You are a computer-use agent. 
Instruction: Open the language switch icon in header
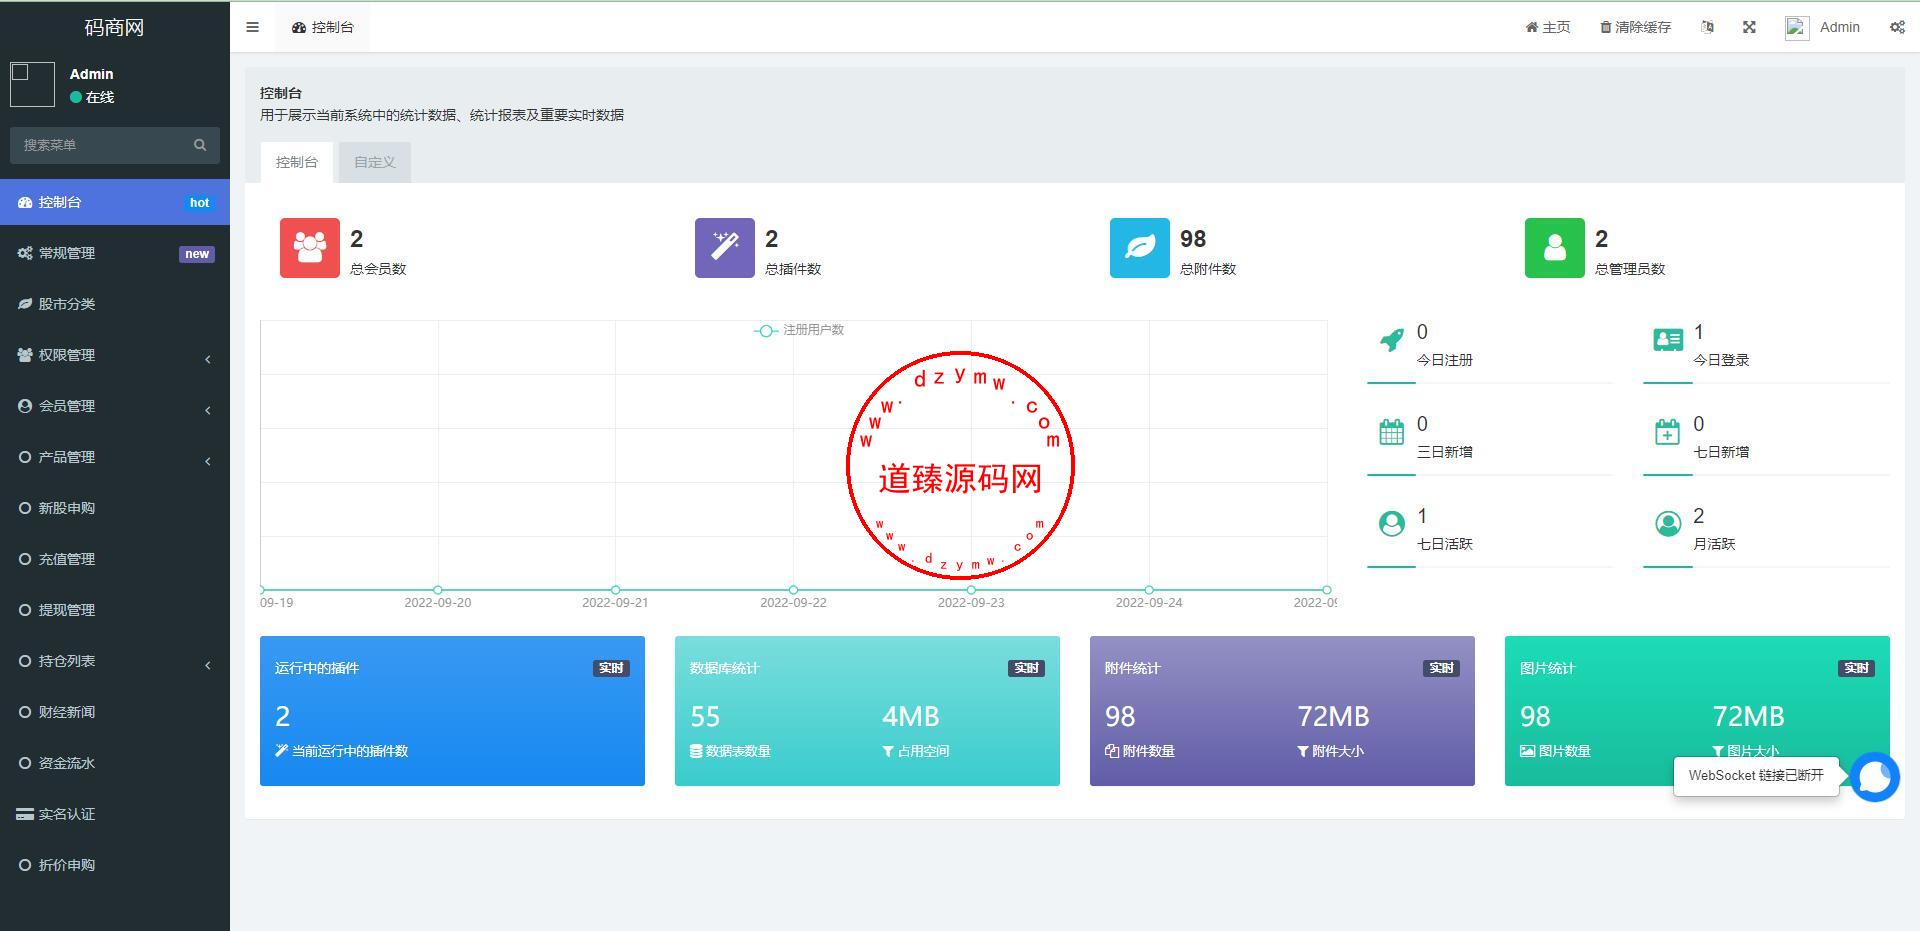pos(1708,27)
